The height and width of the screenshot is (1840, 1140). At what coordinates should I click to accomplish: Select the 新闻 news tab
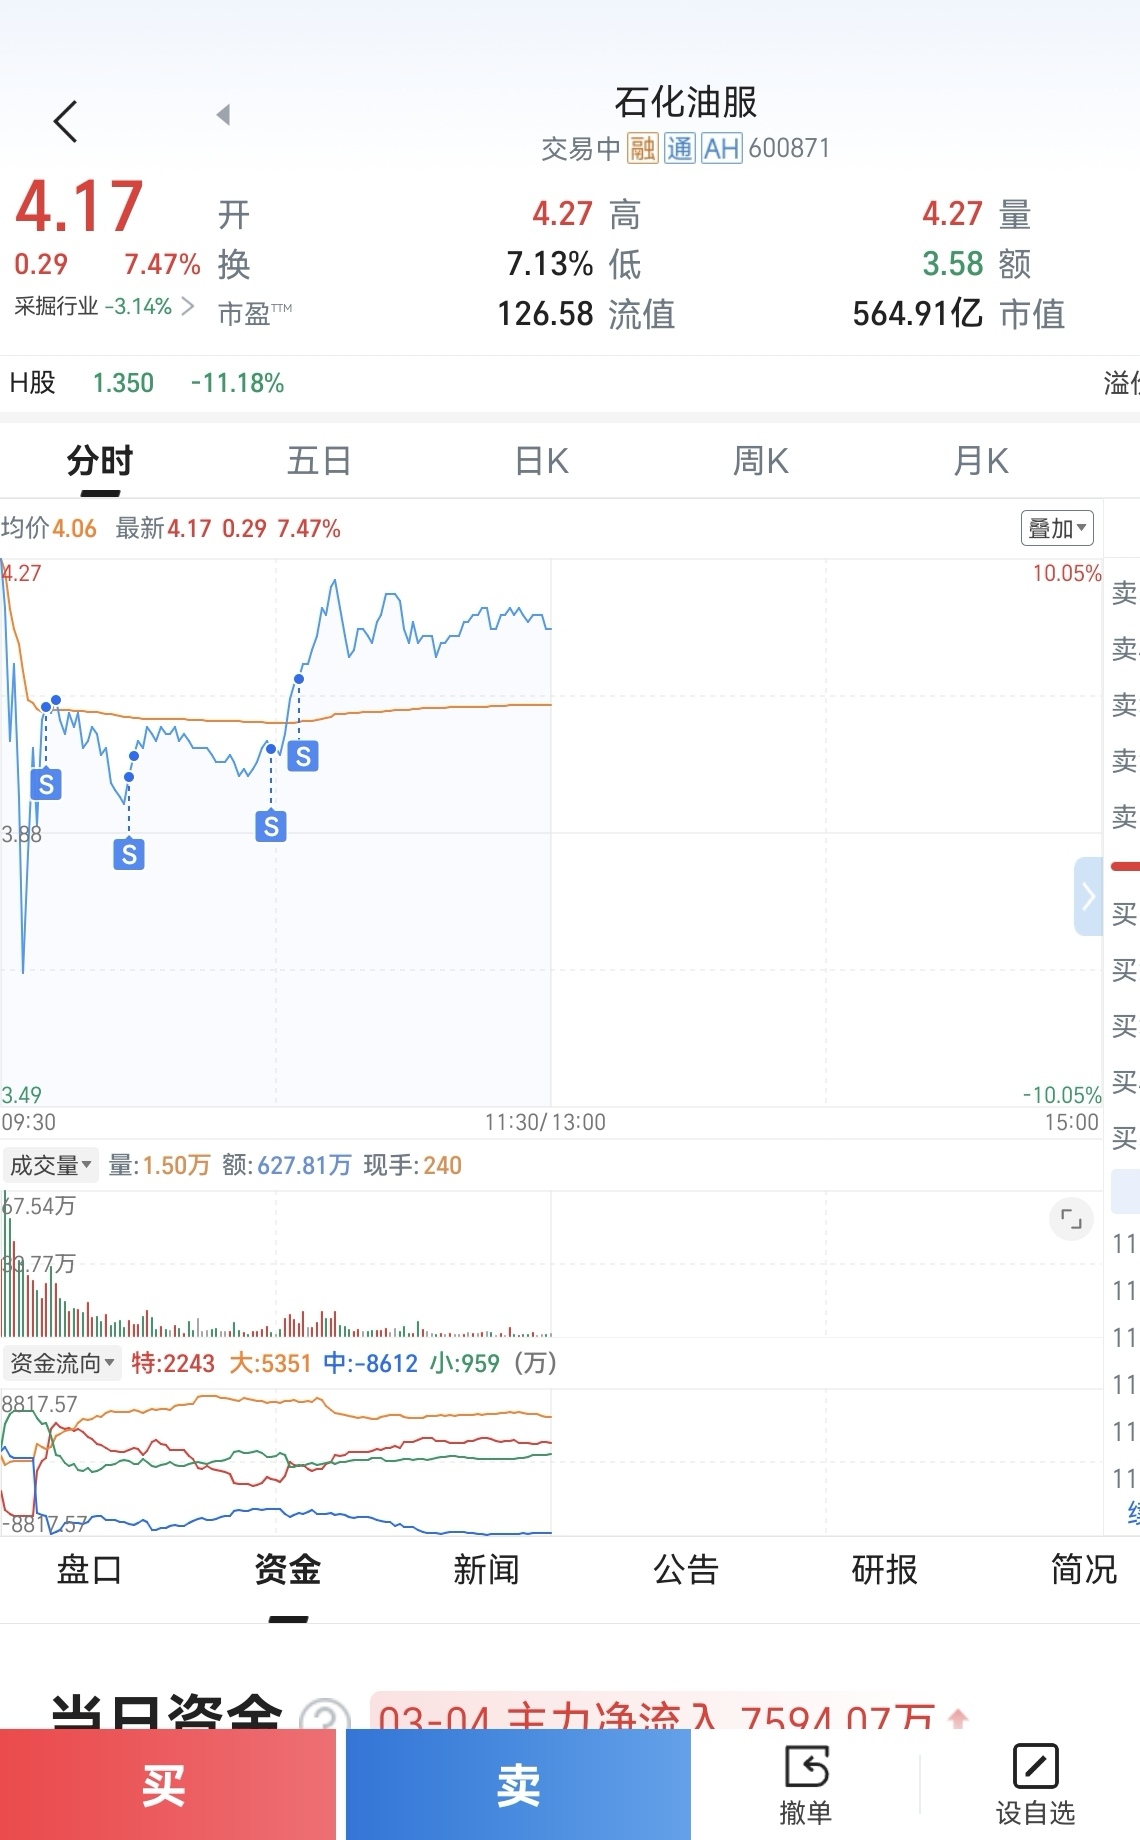pyautogui.click(x=486, y=1570)
